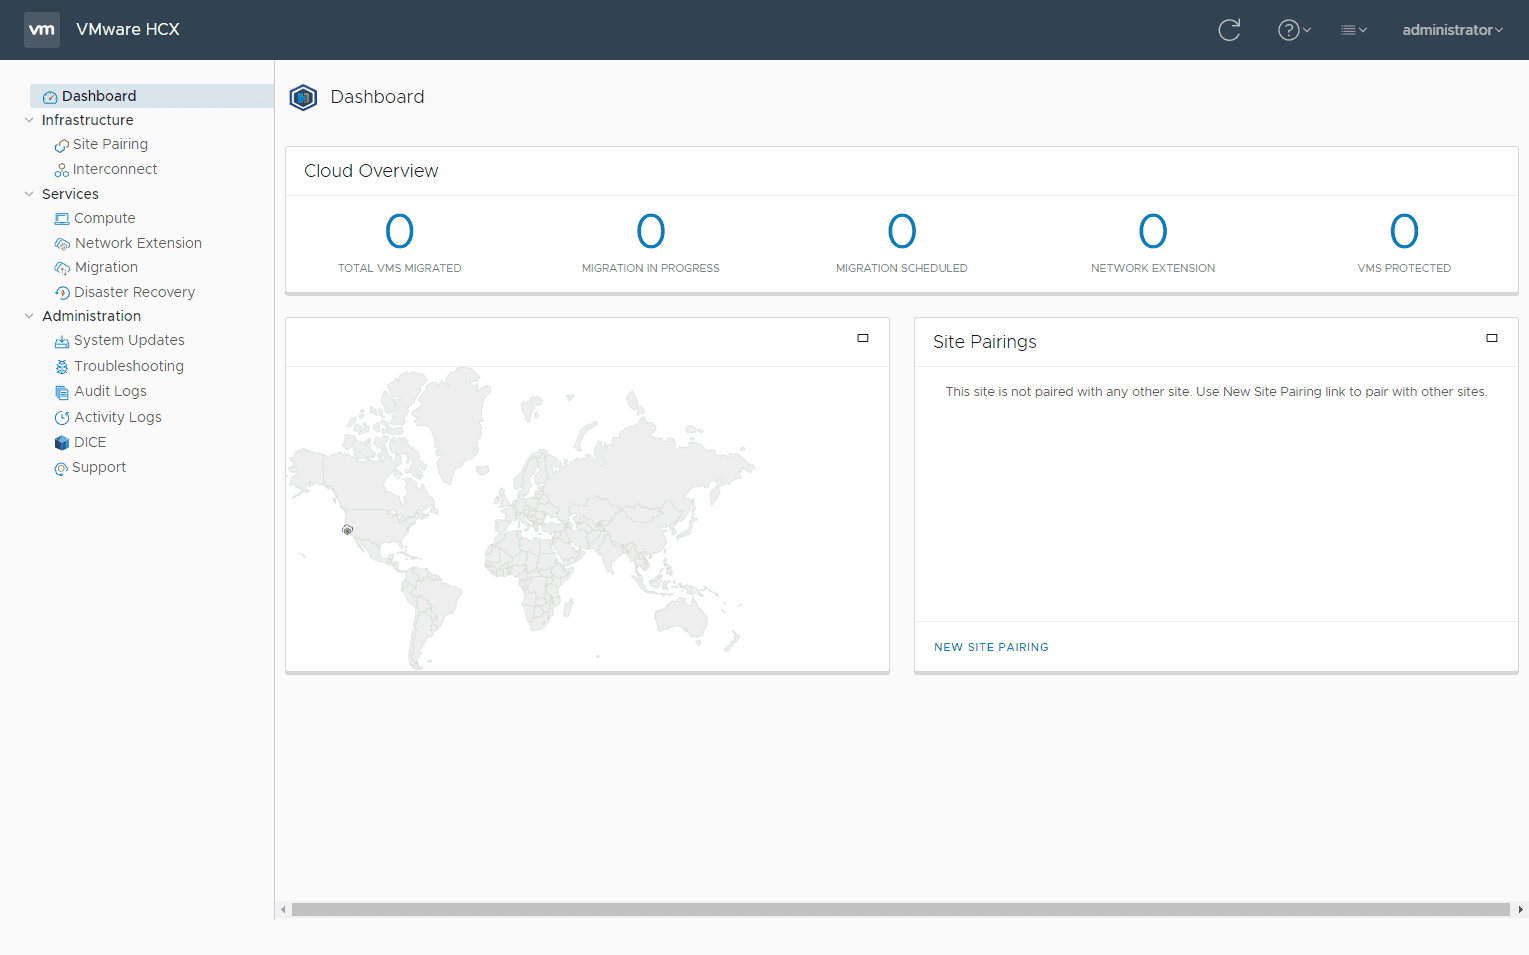
Task: Collapse the Services tree section
Action: pos(29,194)
